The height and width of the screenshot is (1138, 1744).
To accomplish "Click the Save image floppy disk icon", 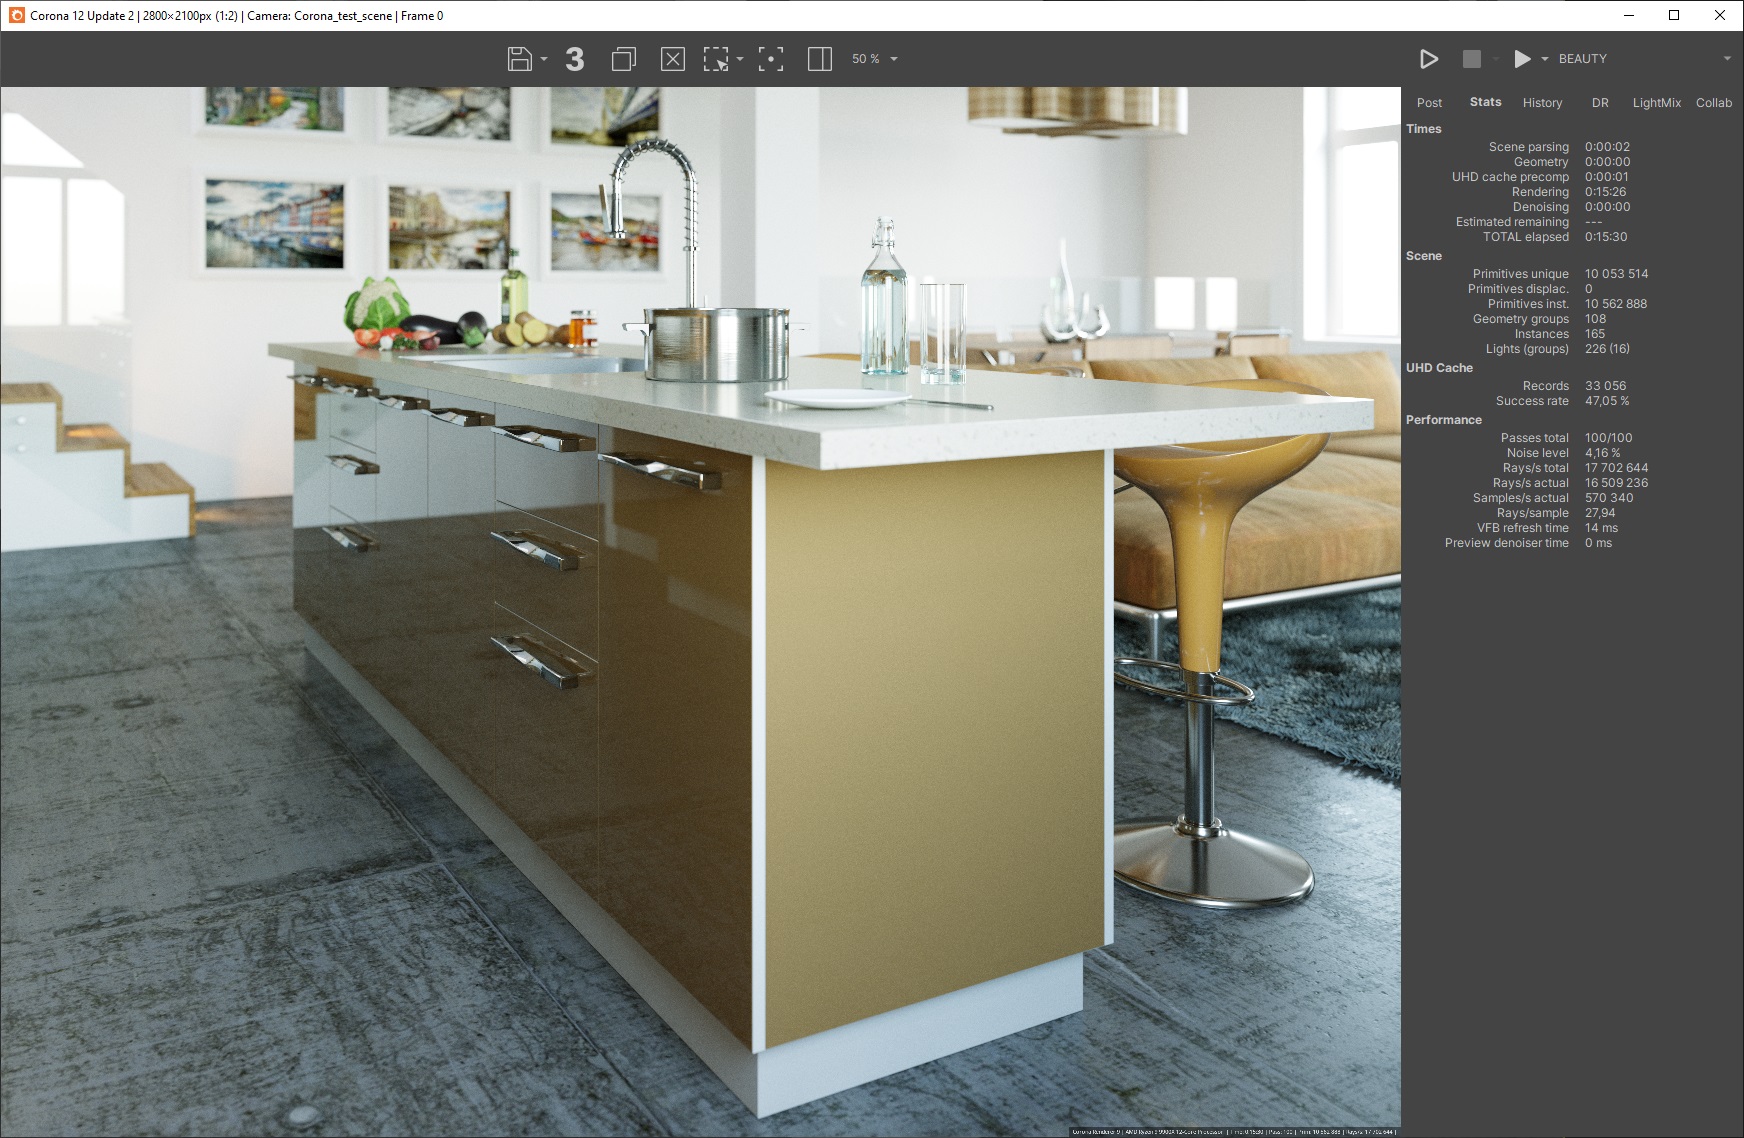I will 519,59.
